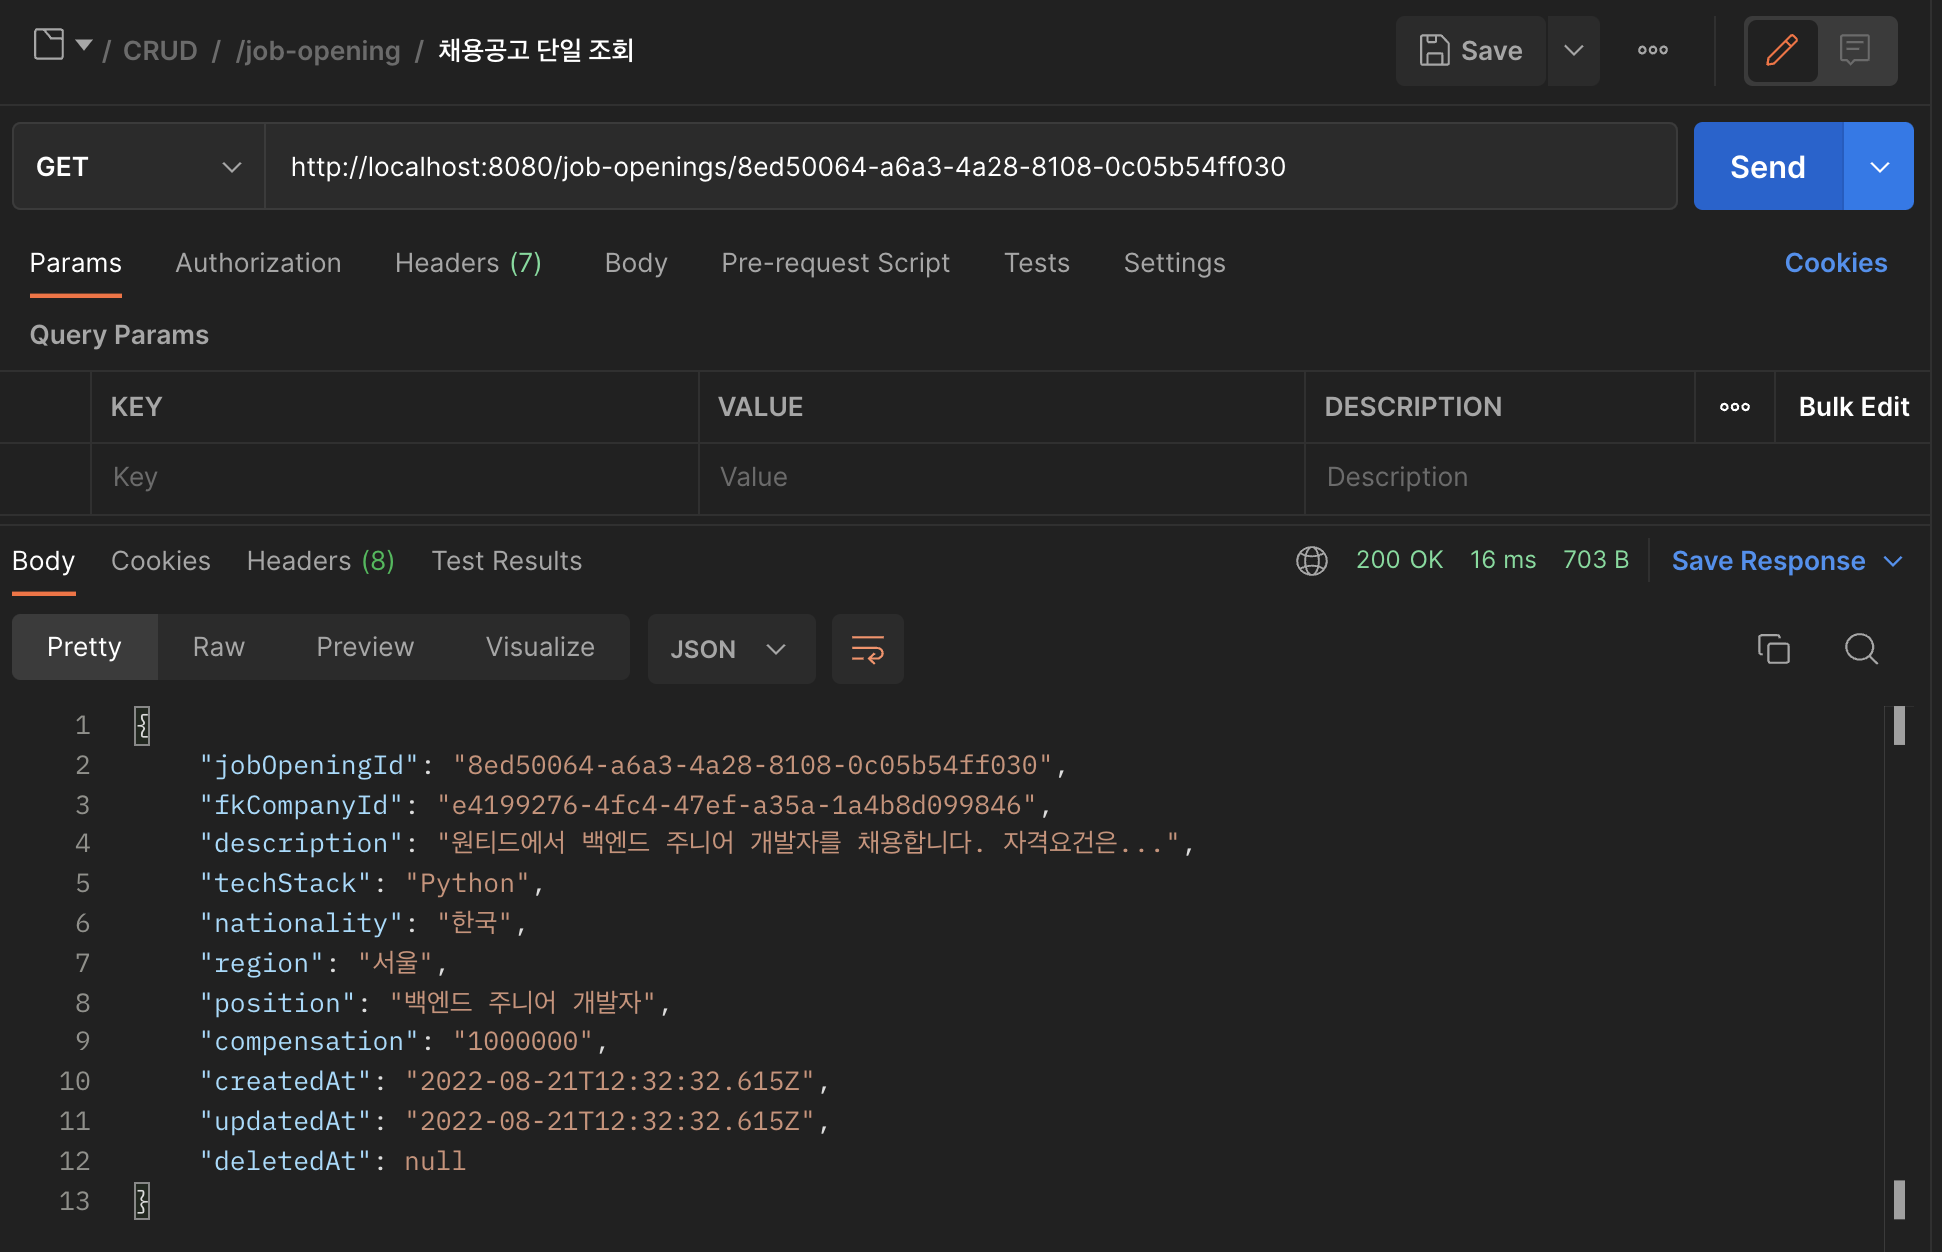Click the network globe icon

1312,561
